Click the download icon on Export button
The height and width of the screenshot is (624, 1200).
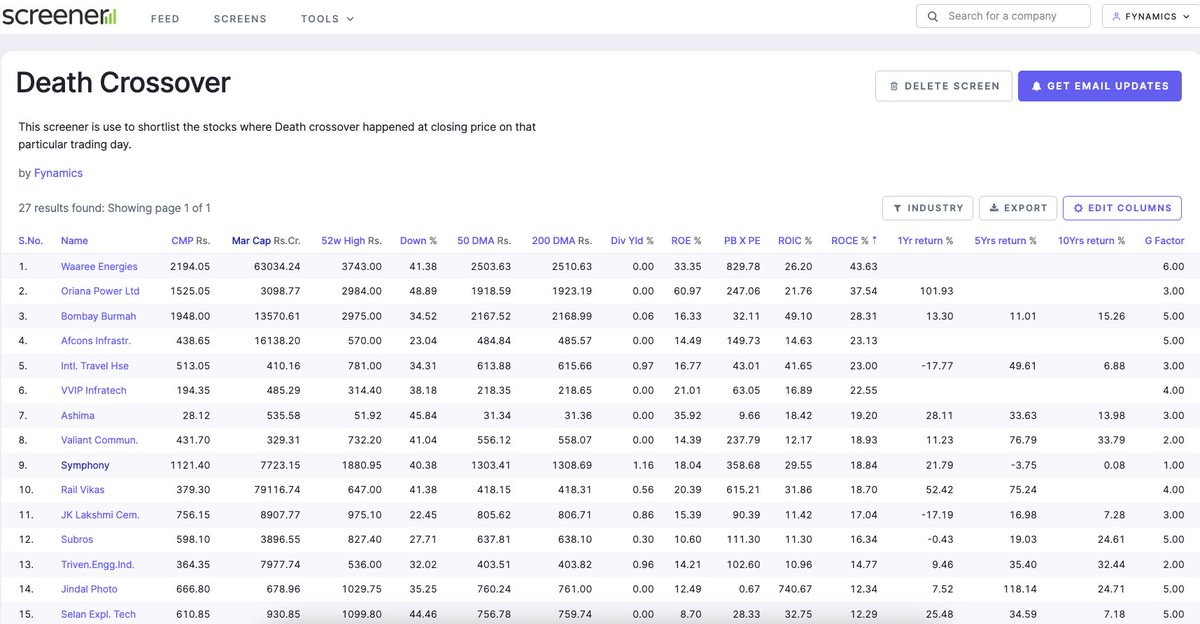click(x=994, y=208)
